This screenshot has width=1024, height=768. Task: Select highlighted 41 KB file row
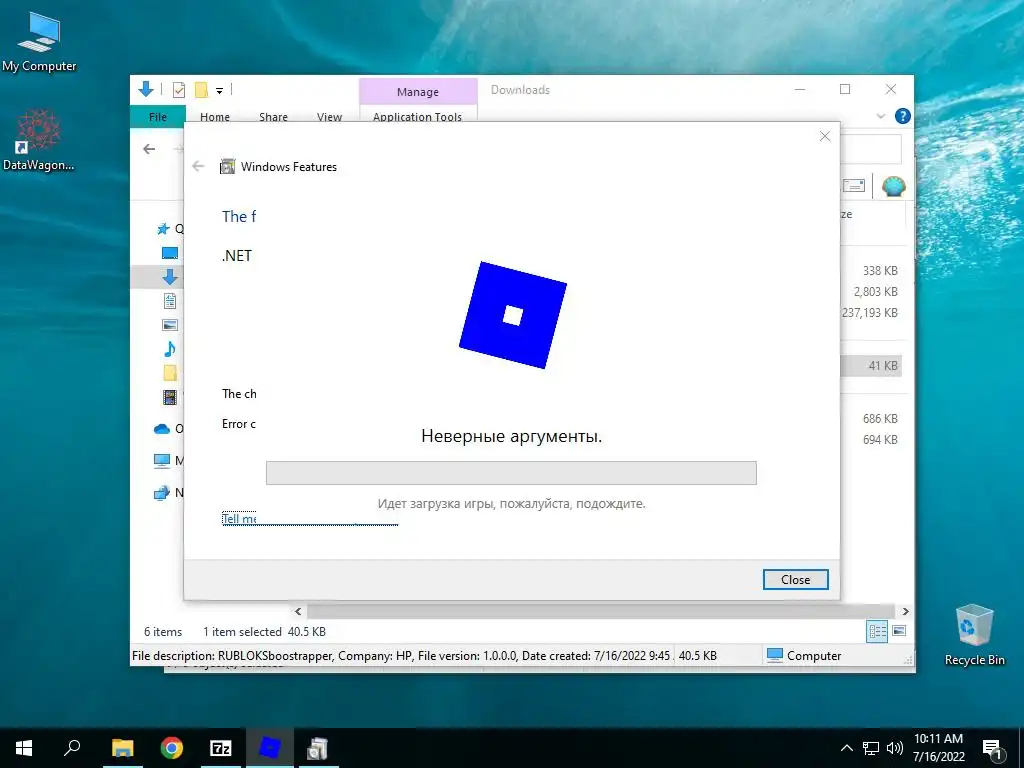point(872,366)
